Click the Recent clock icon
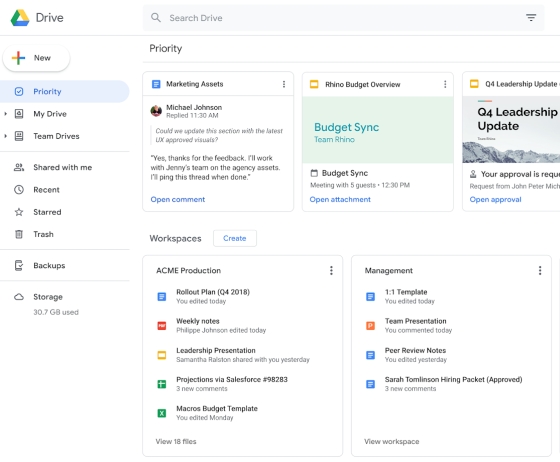This screenshot has width=560, height=462. 19,190
